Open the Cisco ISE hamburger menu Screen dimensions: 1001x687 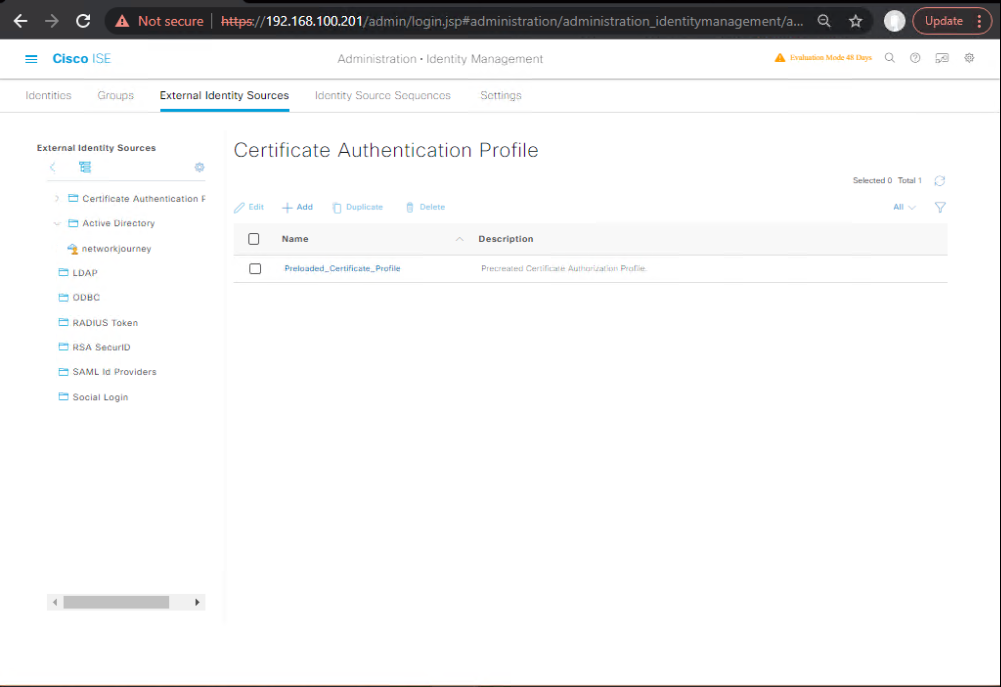pos(31,59)
